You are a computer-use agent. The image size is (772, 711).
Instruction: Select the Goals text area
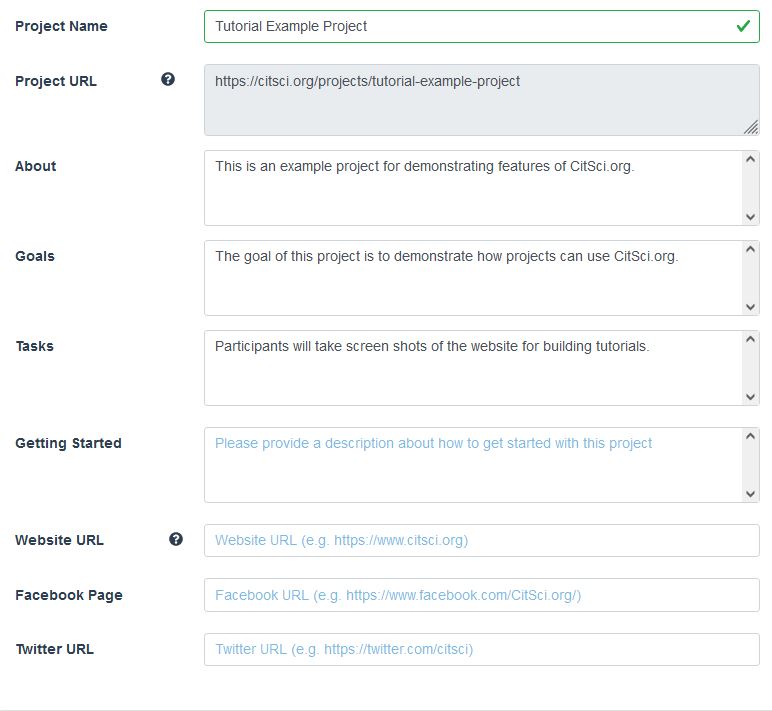470,277
